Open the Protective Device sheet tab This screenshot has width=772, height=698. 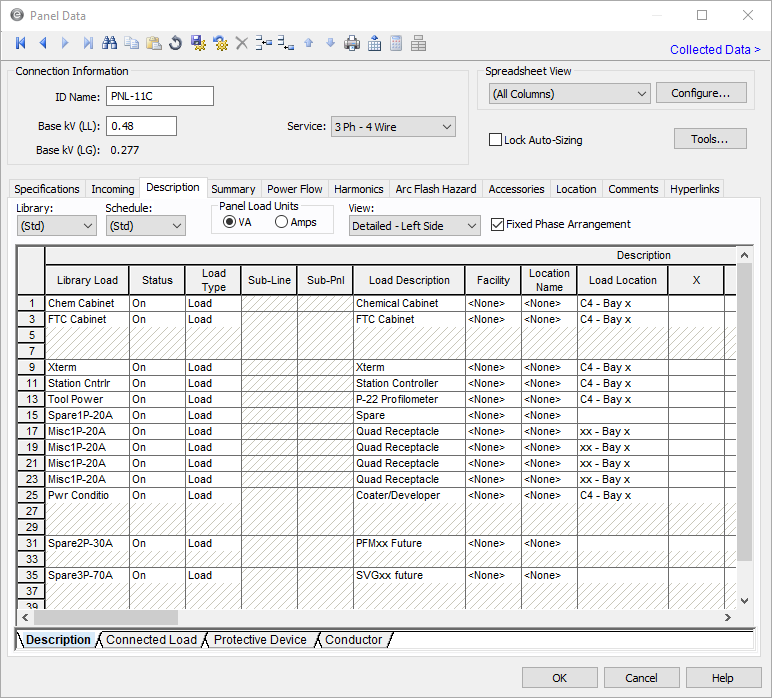coord(260,640)
